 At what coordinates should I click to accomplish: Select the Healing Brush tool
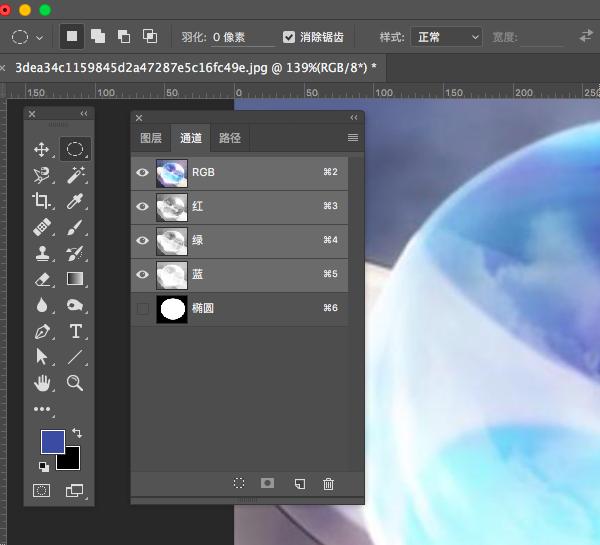point(42,227)
